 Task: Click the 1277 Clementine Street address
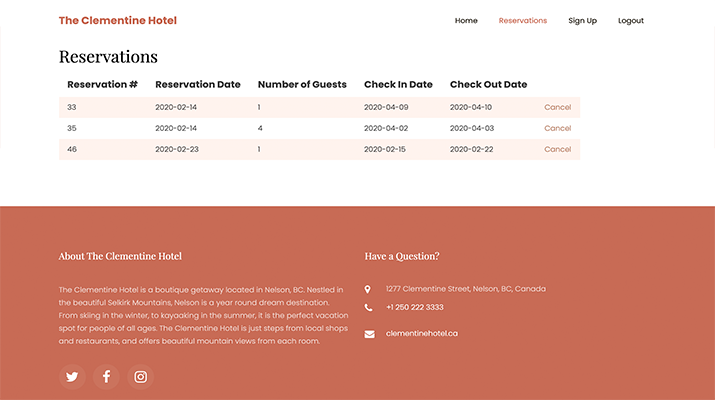point(465,289)
